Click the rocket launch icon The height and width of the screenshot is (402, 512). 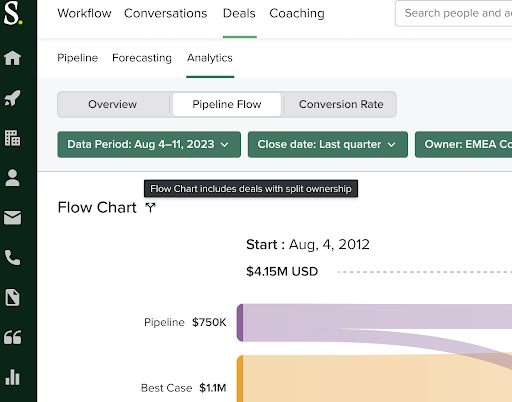pos(12,98)
